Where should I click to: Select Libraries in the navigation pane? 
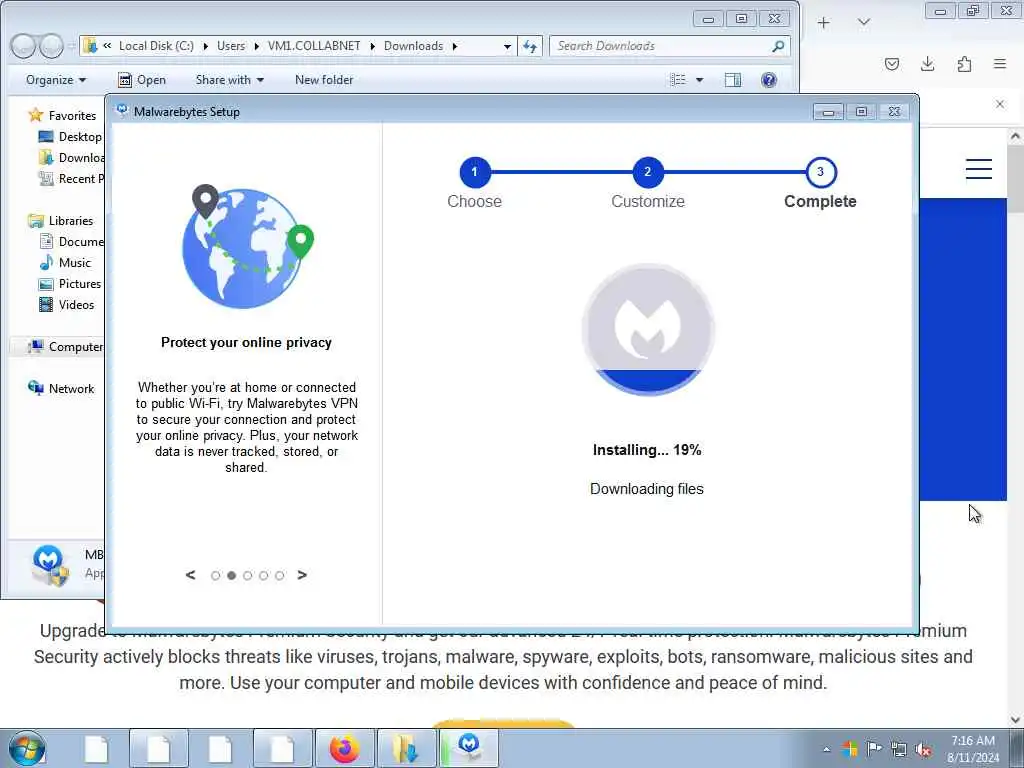(x=61, y=221)
